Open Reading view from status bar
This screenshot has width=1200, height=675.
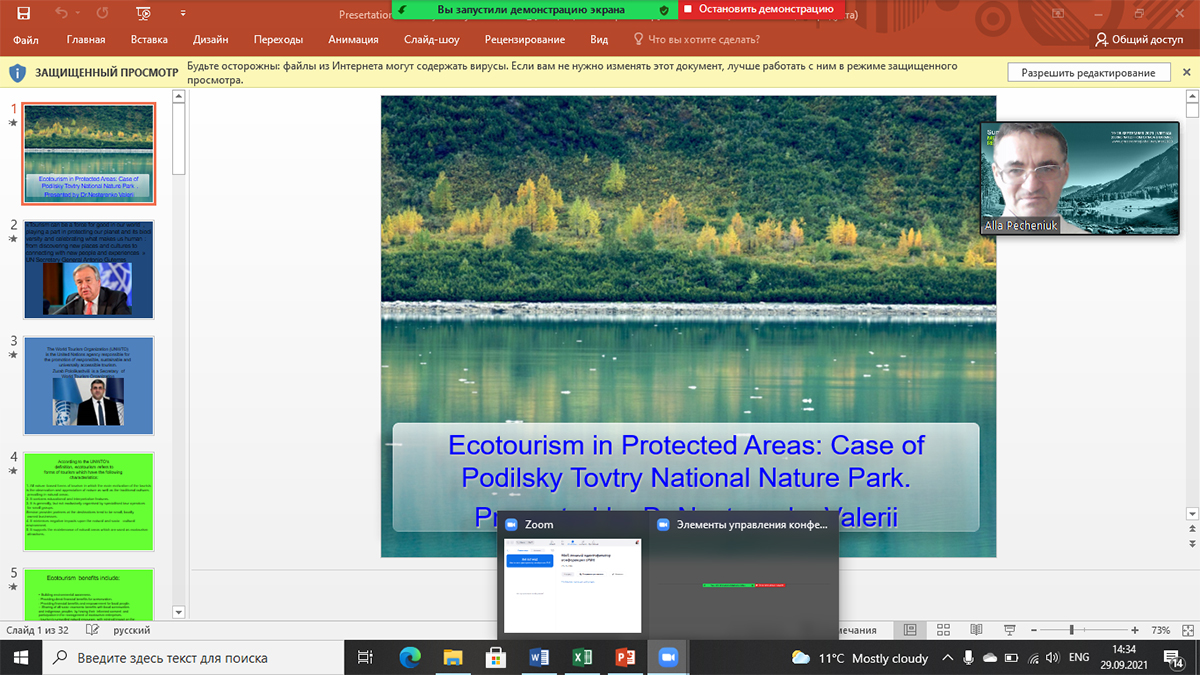tap(976, 630)
